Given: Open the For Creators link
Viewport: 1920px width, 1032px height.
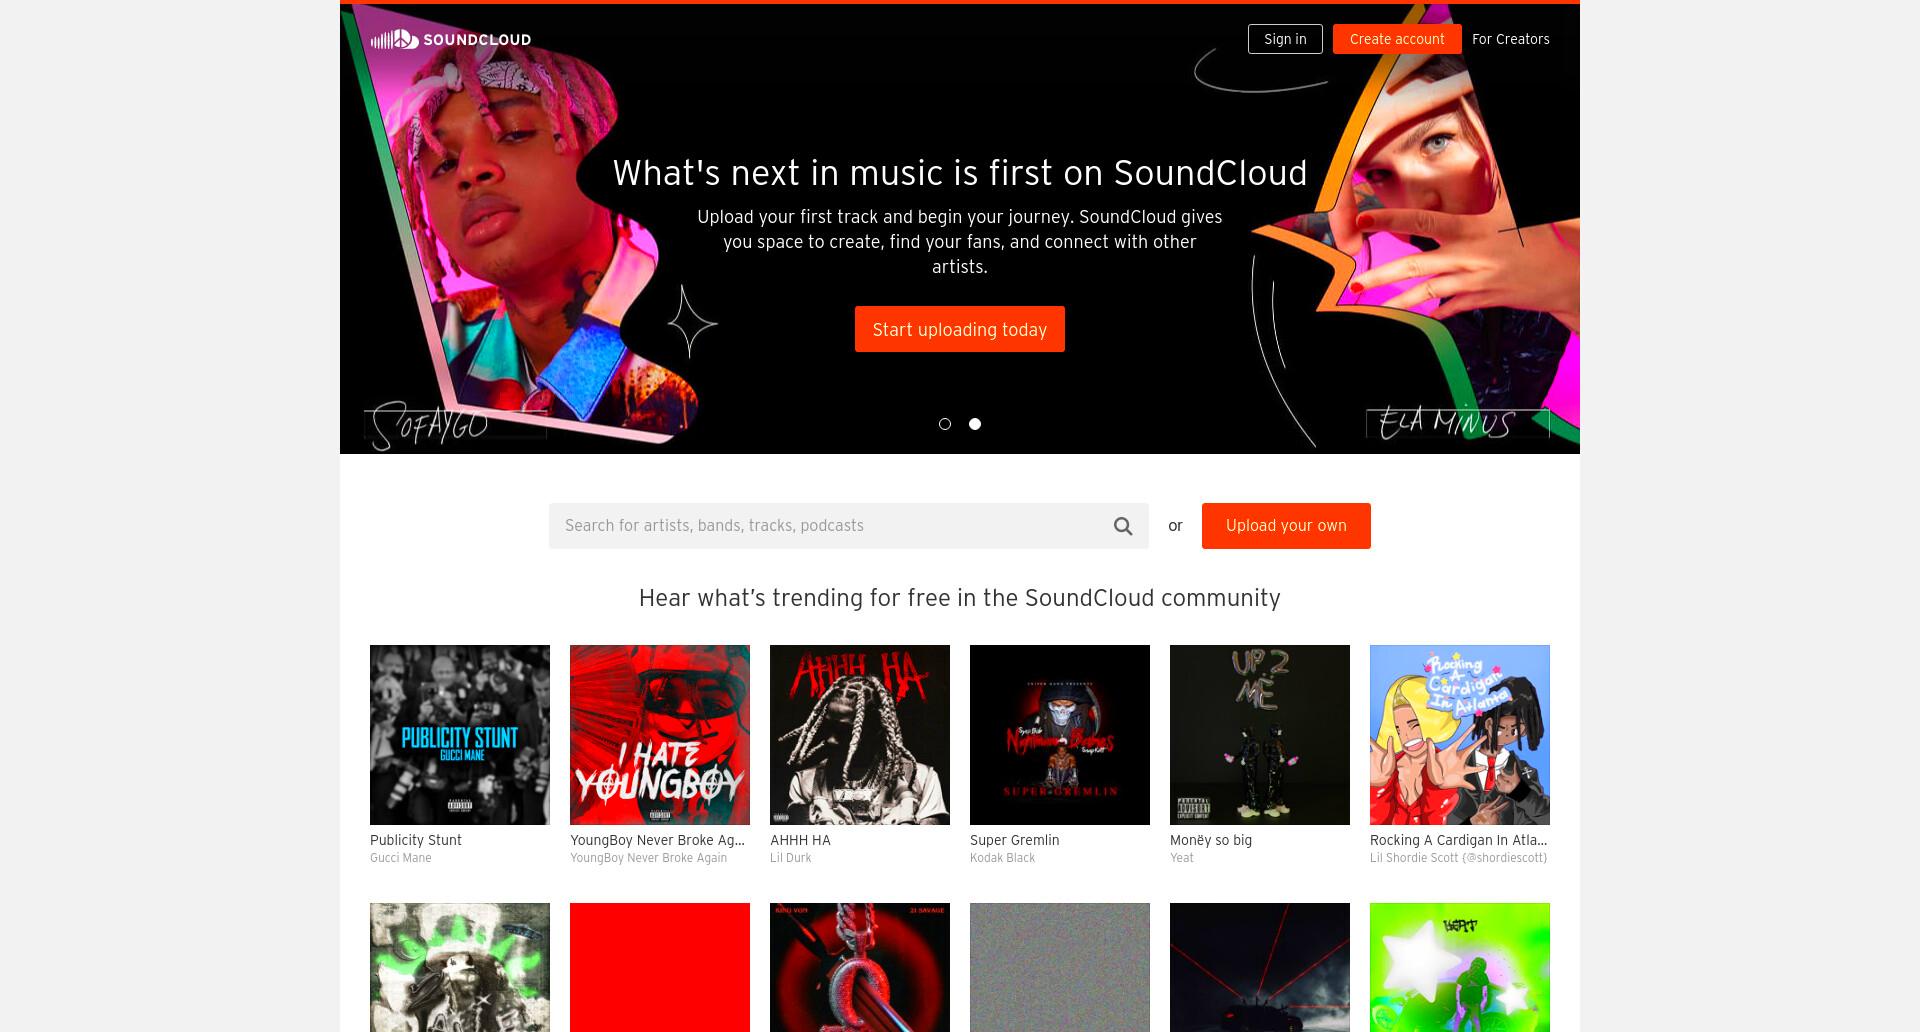Looking at the screenshot, I should click(1510, 39).
